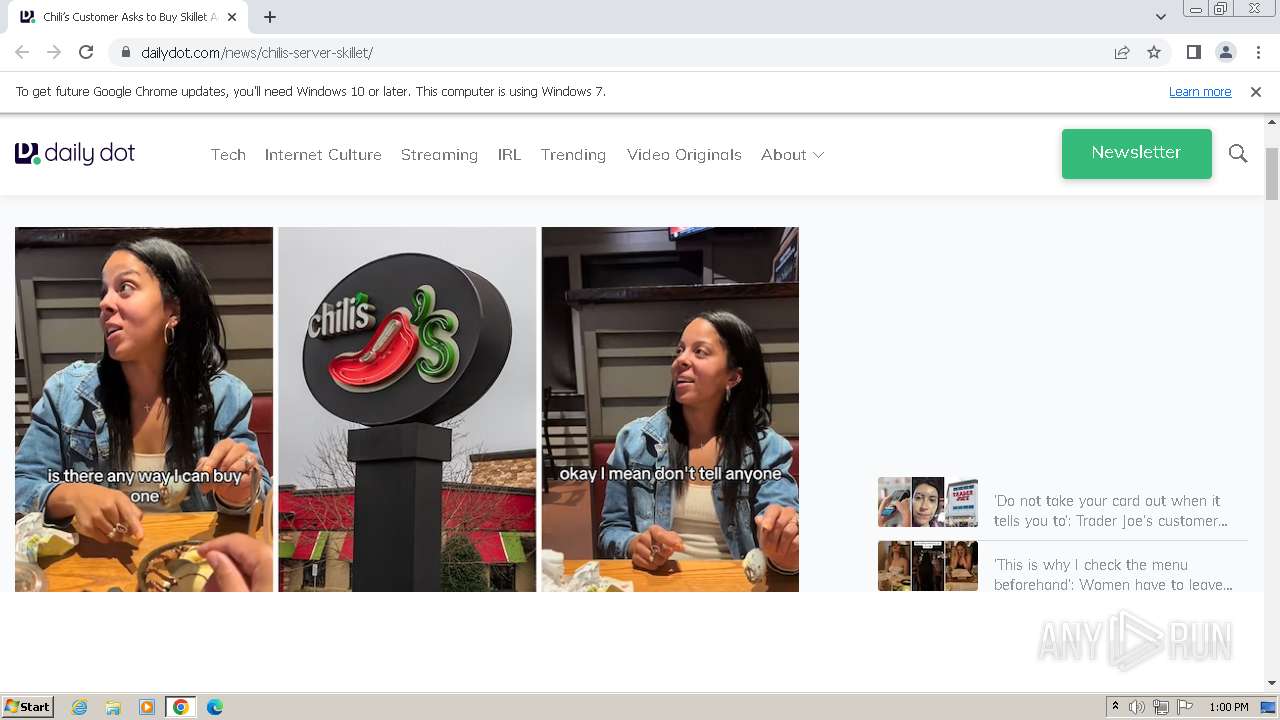This screenshot has height=720, width=1280.
Task: Reload the Daily Dot page
Action: coord(86,53)
